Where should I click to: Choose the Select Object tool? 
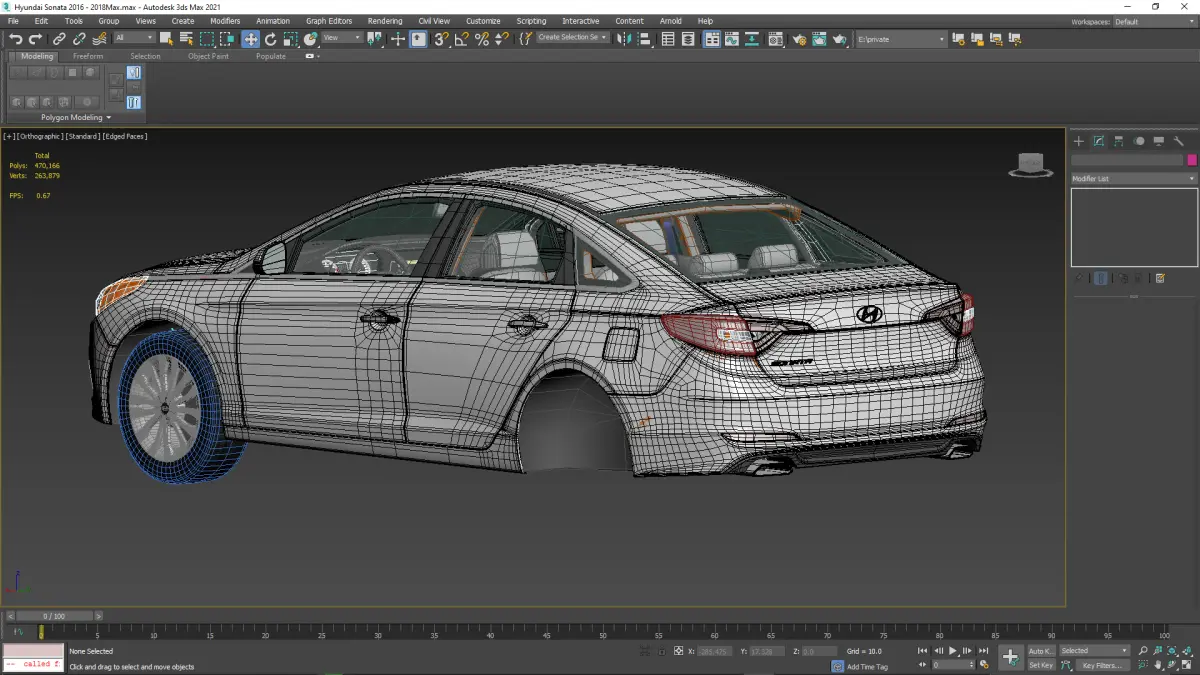166,39
